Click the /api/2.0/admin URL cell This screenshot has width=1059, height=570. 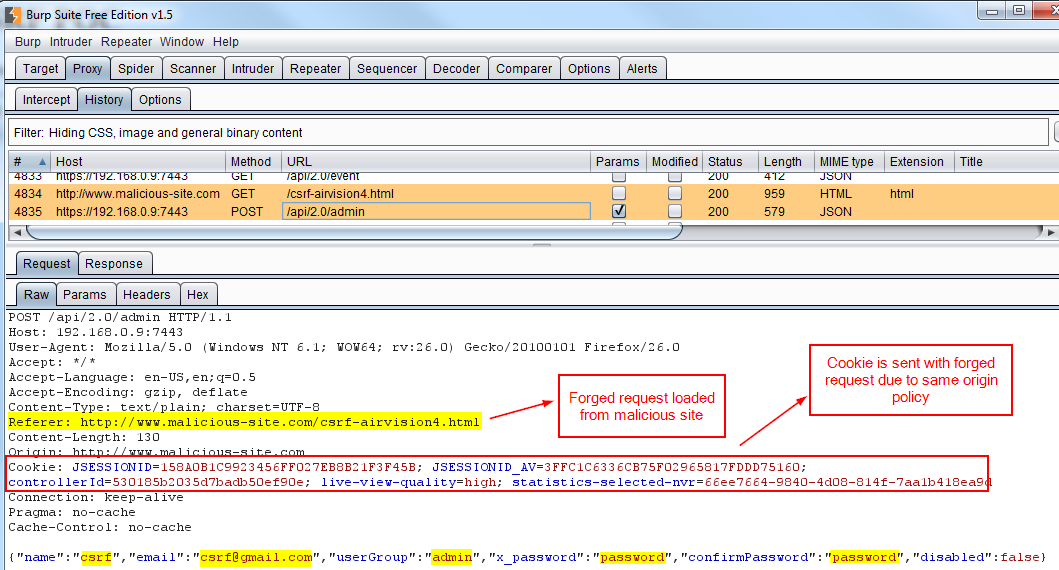pyautogui.click(x=436, y=211)
